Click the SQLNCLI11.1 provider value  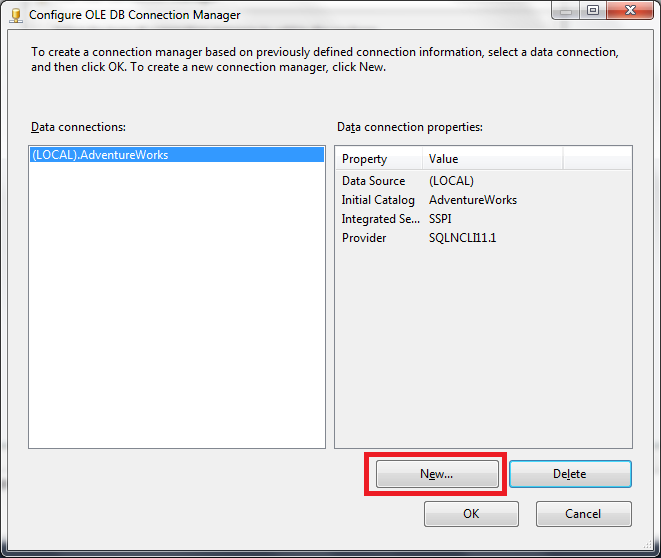[462, 238]
